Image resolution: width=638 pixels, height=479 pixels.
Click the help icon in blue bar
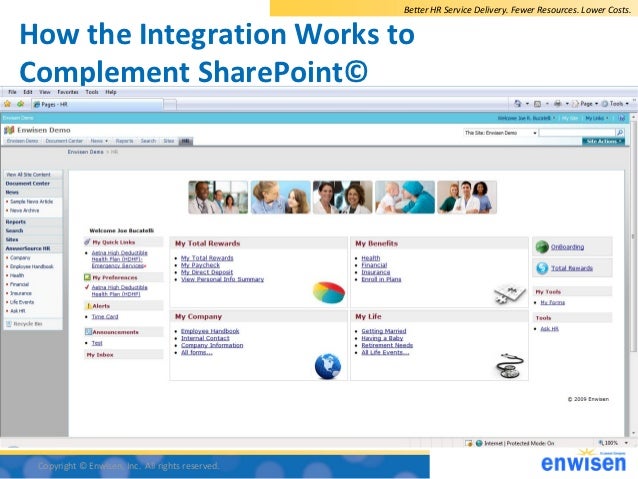pyautogui.click(x=622, y=118)
